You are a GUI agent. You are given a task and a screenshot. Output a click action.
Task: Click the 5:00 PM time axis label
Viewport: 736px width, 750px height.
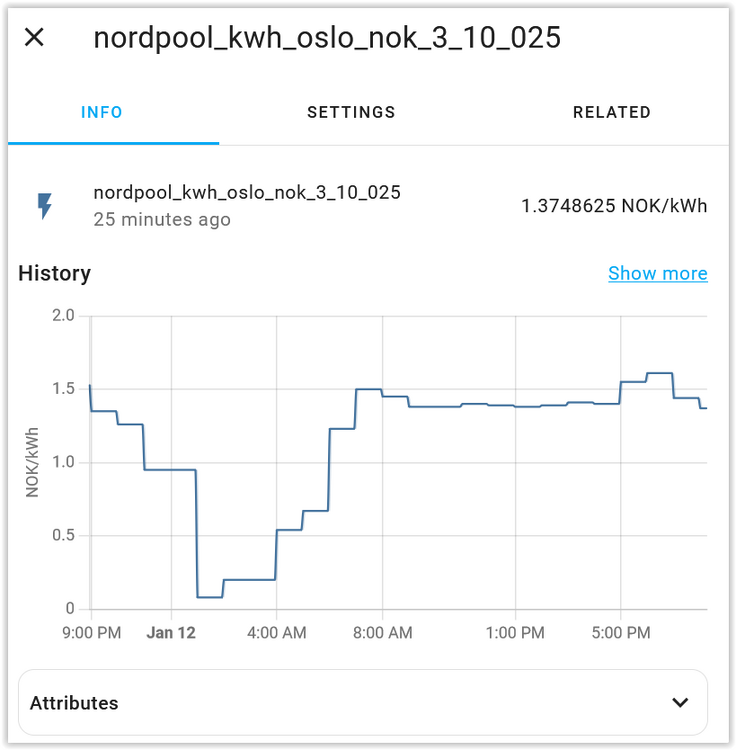[x=621, y=633]
